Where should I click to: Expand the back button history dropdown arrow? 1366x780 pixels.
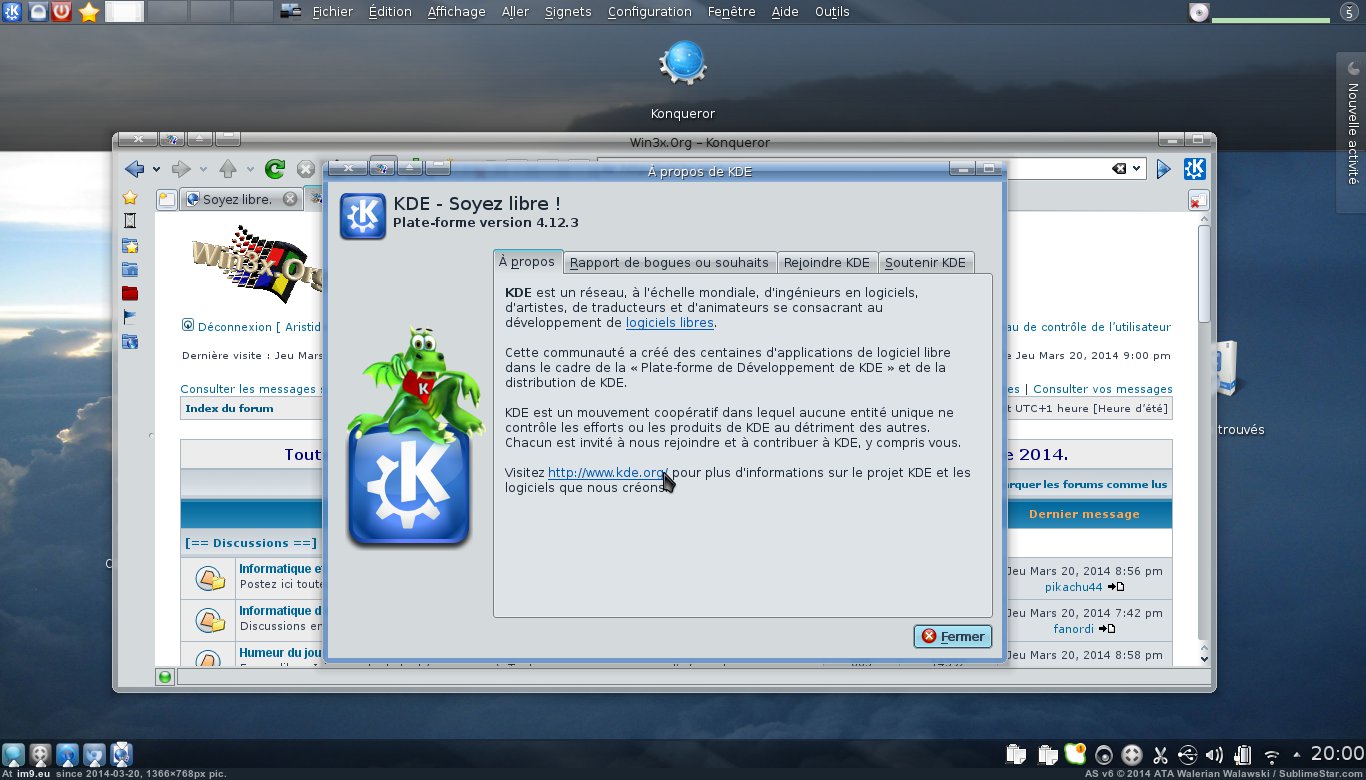click(x=157, y=169)
